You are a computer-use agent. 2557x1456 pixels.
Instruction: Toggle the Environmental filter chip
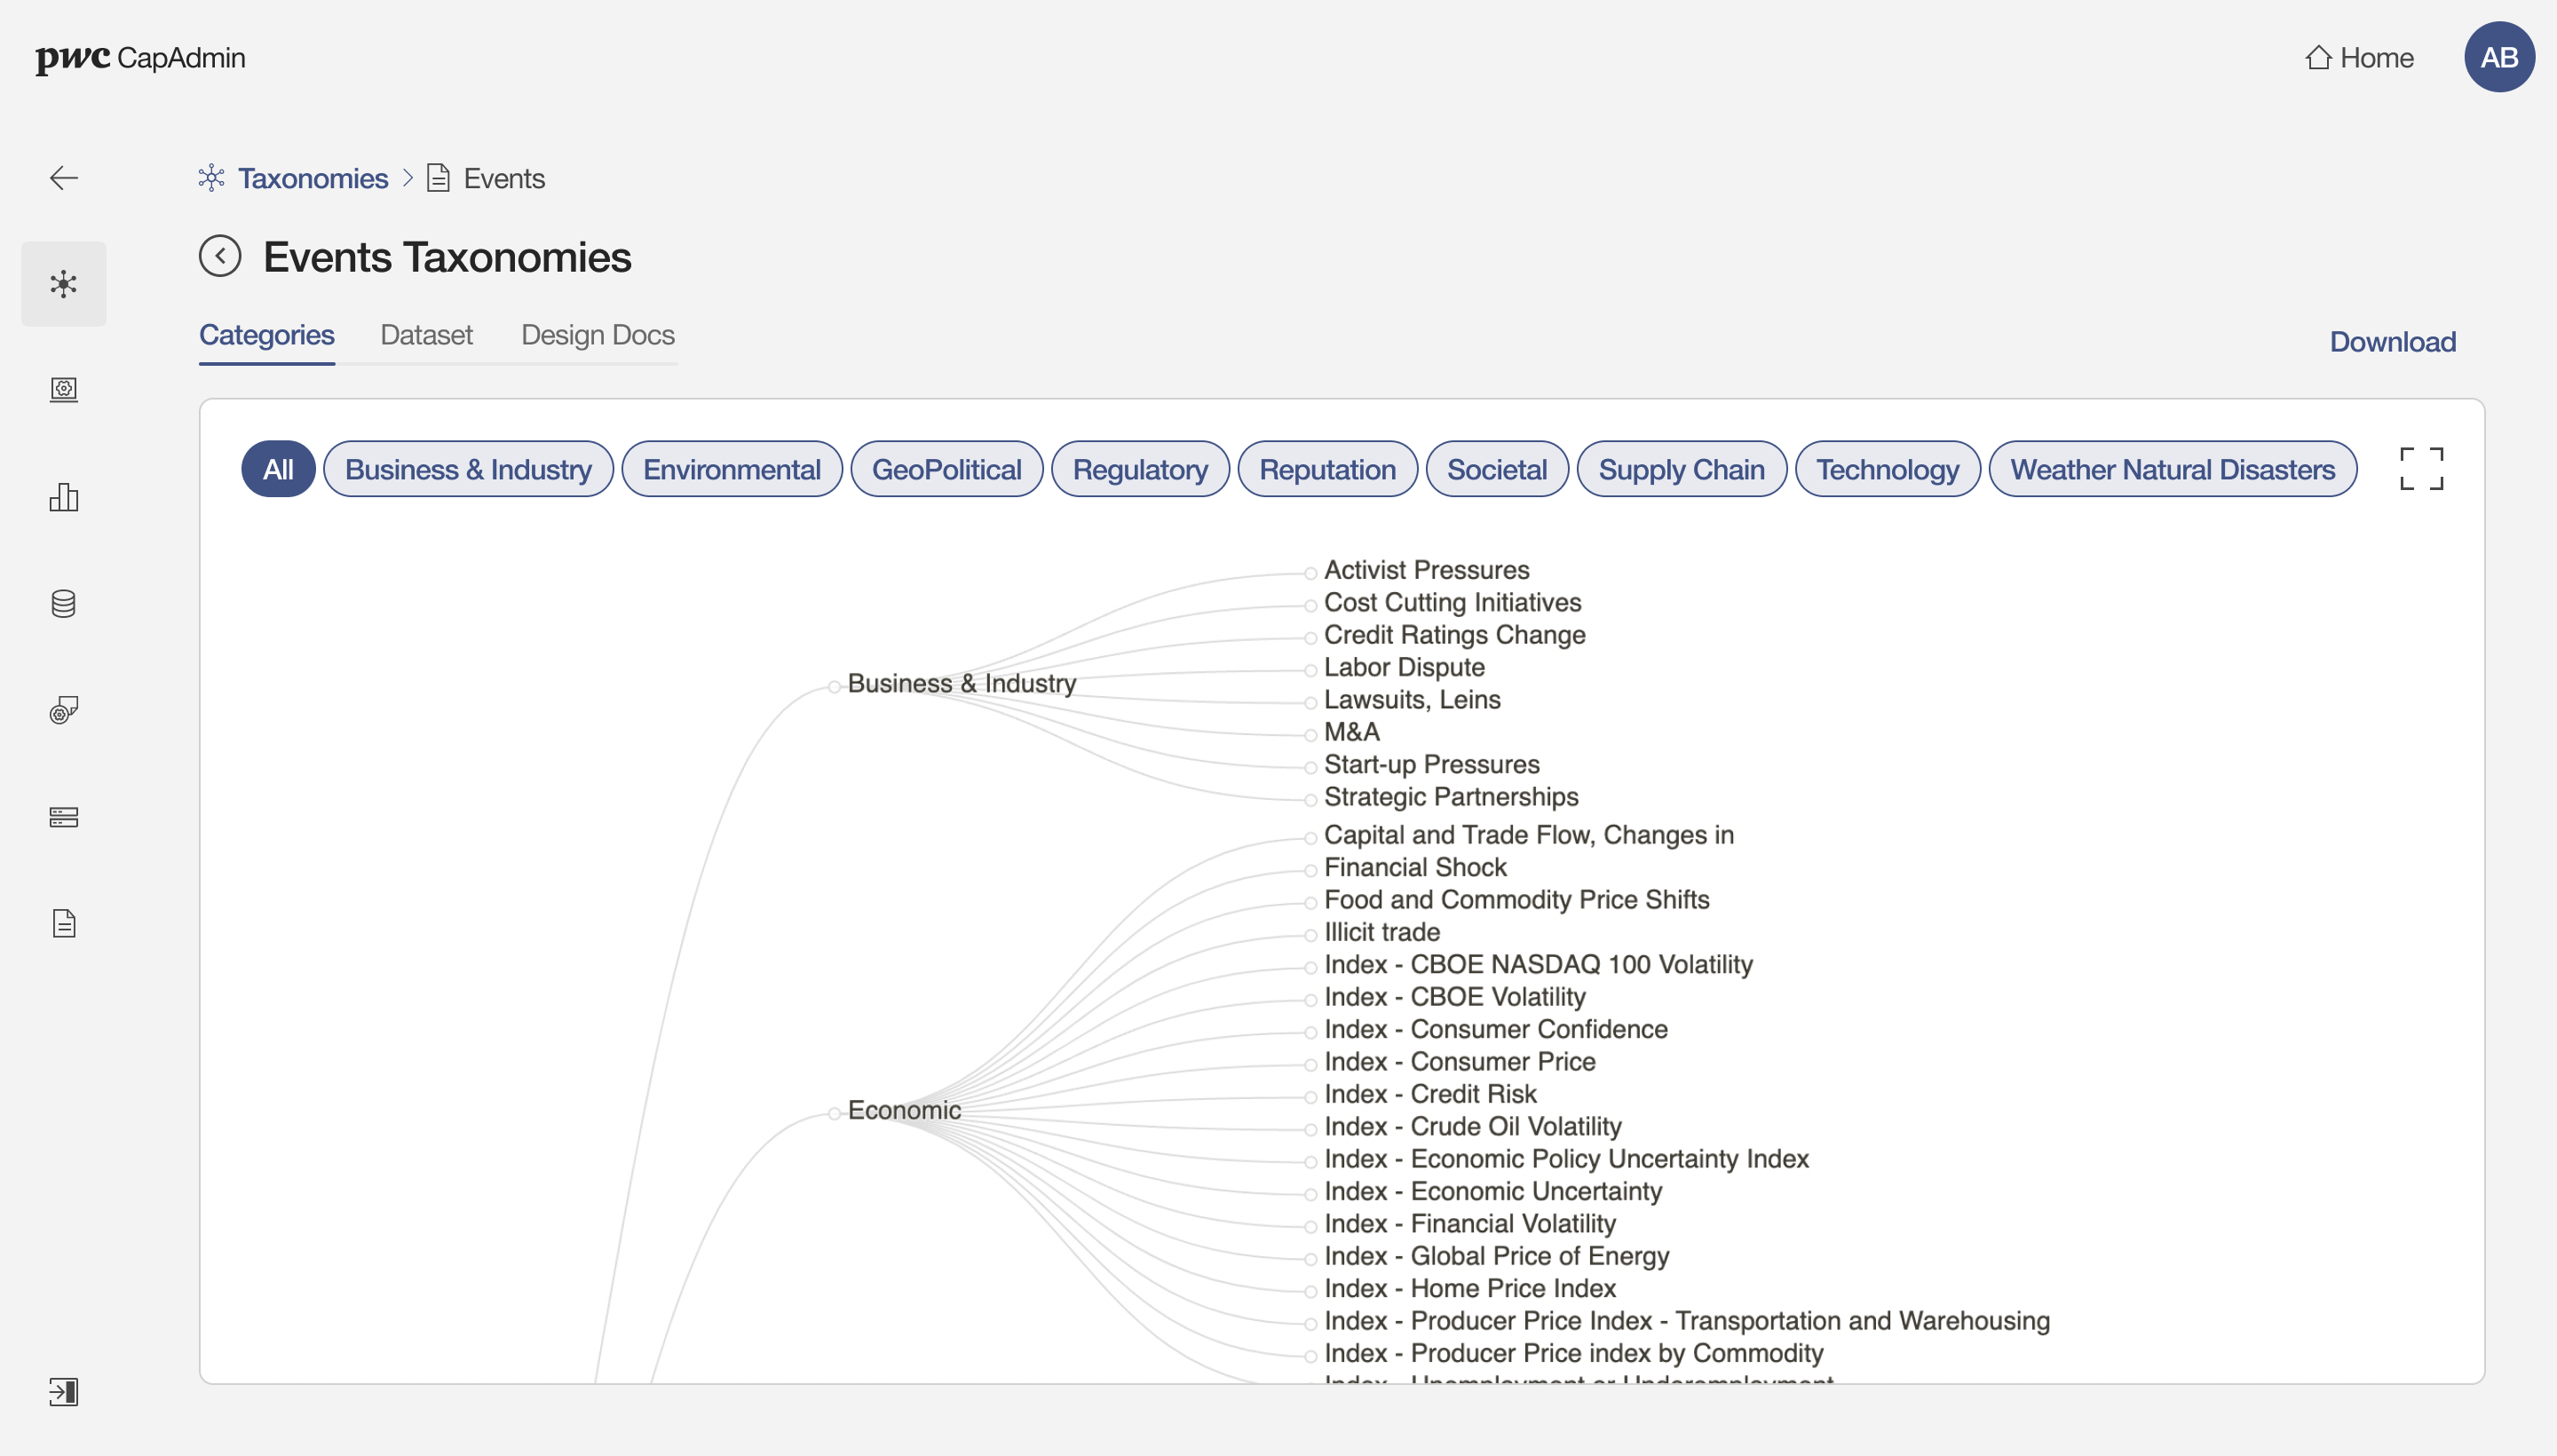[731, 469]
